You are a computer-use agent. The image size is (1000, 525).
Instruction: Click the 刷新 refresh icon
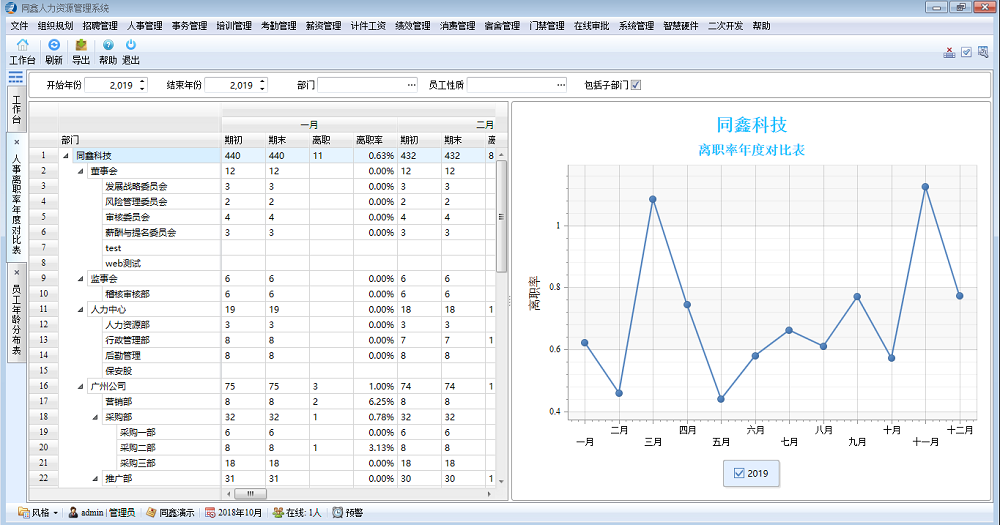point(54,45)
